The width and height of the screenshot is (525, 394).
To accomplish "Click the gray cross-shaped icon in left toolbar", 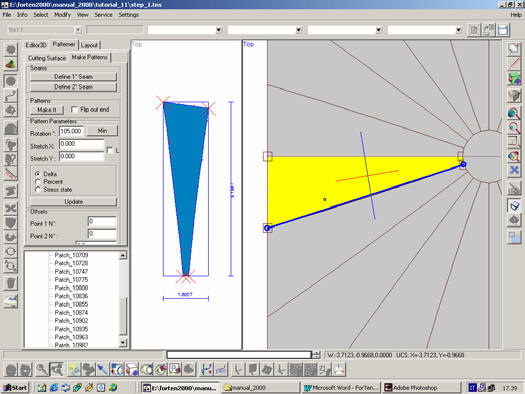I will point(11,208).
